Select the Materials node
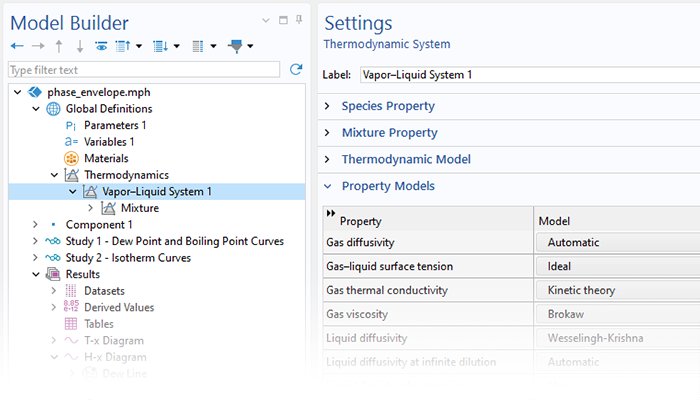Image resolution: width=700 pixels, height=400 pixels. [106, 158]
